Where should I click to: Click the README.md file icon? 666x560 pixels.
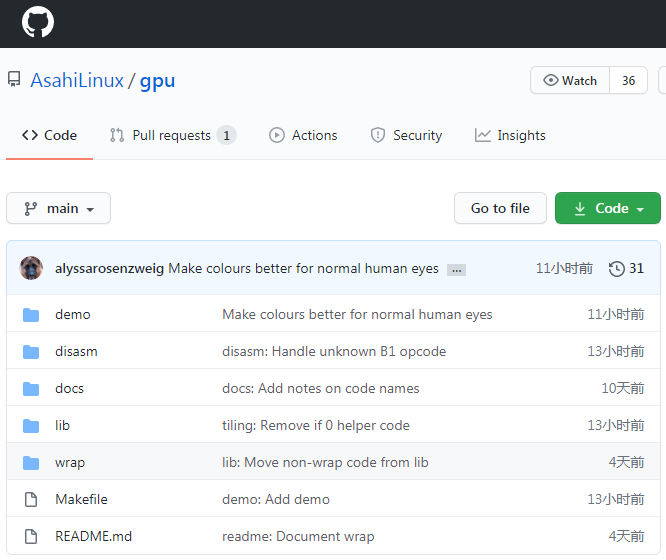[x=31, y=537]
